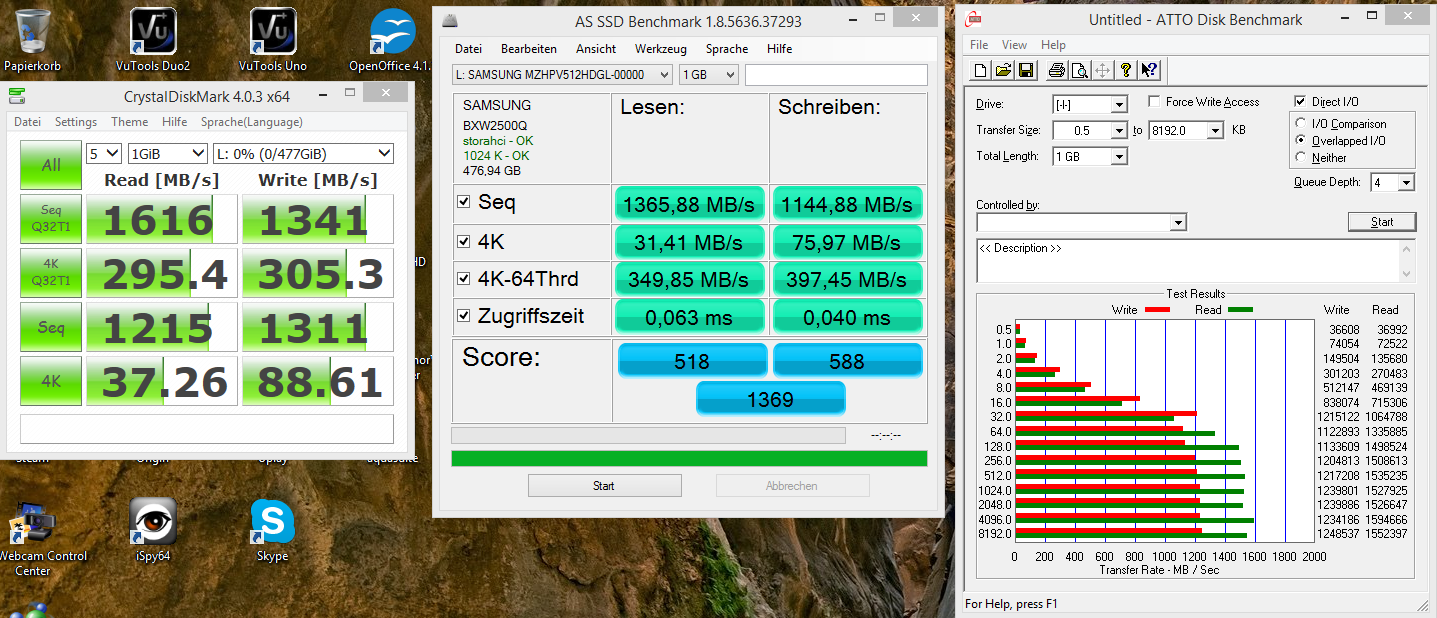
Task: Click the New file icon in ATTO
Action: point(982,70)
